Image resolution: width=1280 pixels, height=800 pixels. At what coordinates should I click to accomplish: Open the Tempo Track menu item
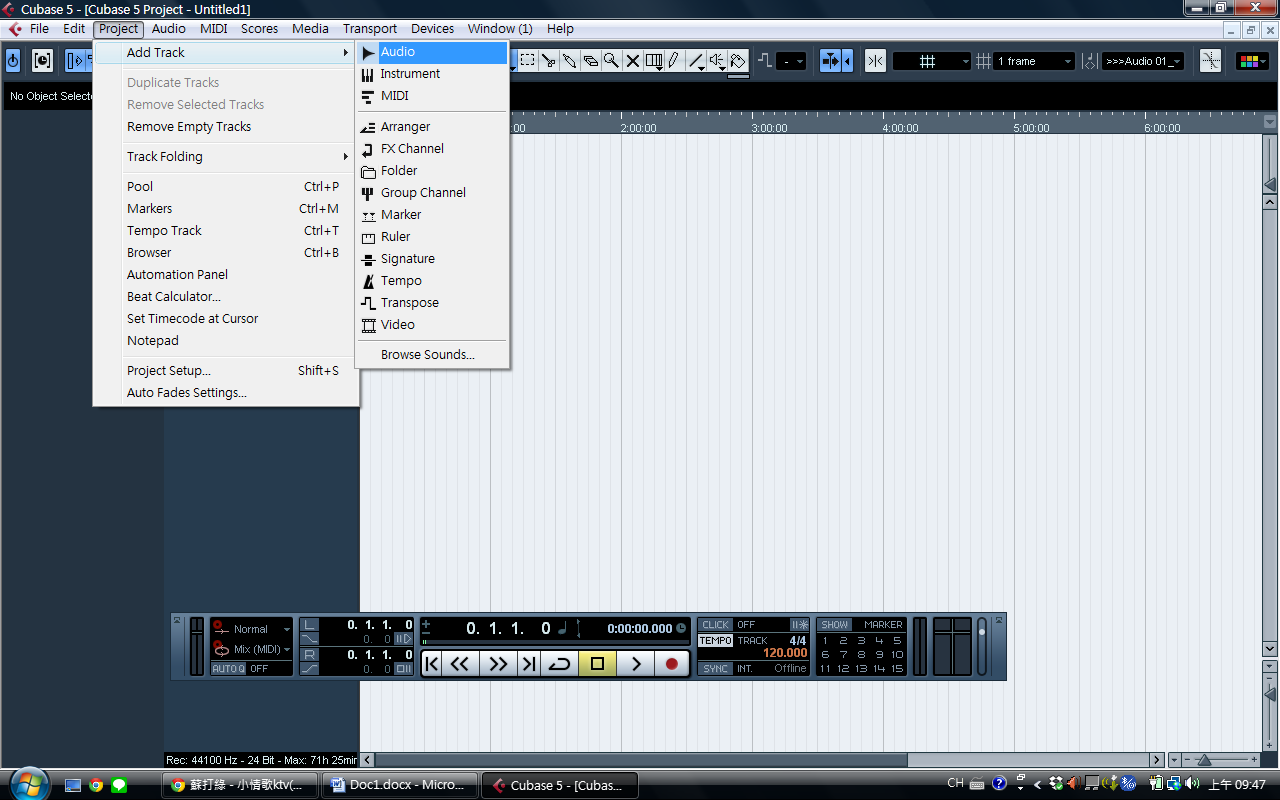click(x=164, y=231)
